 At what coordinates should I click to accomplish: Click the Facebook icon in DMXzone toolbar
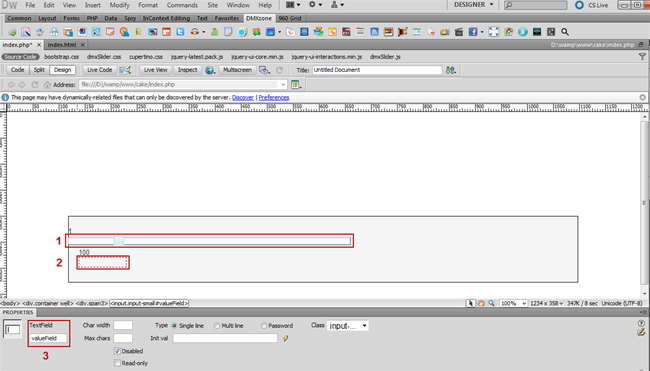pos(473,32)
